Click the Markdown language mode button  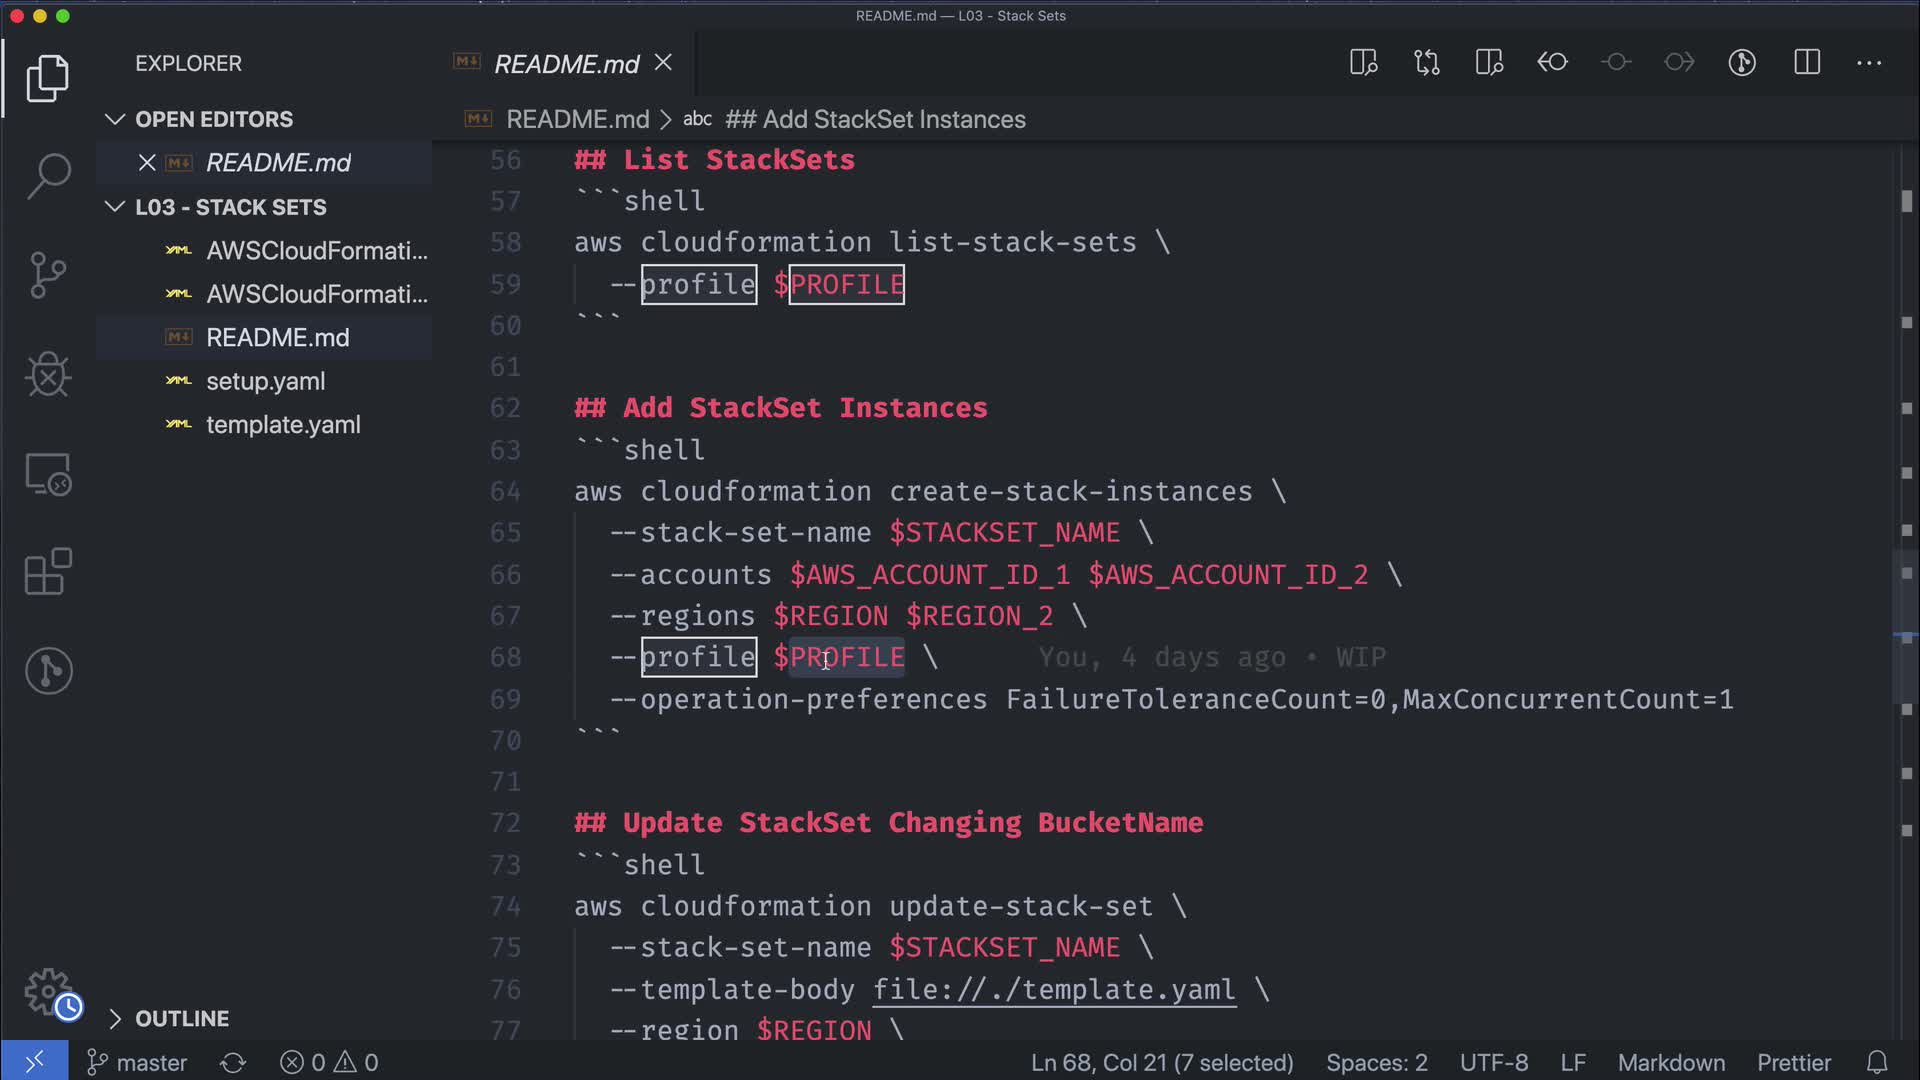pyautogui.click(x=1671, y=1062)
